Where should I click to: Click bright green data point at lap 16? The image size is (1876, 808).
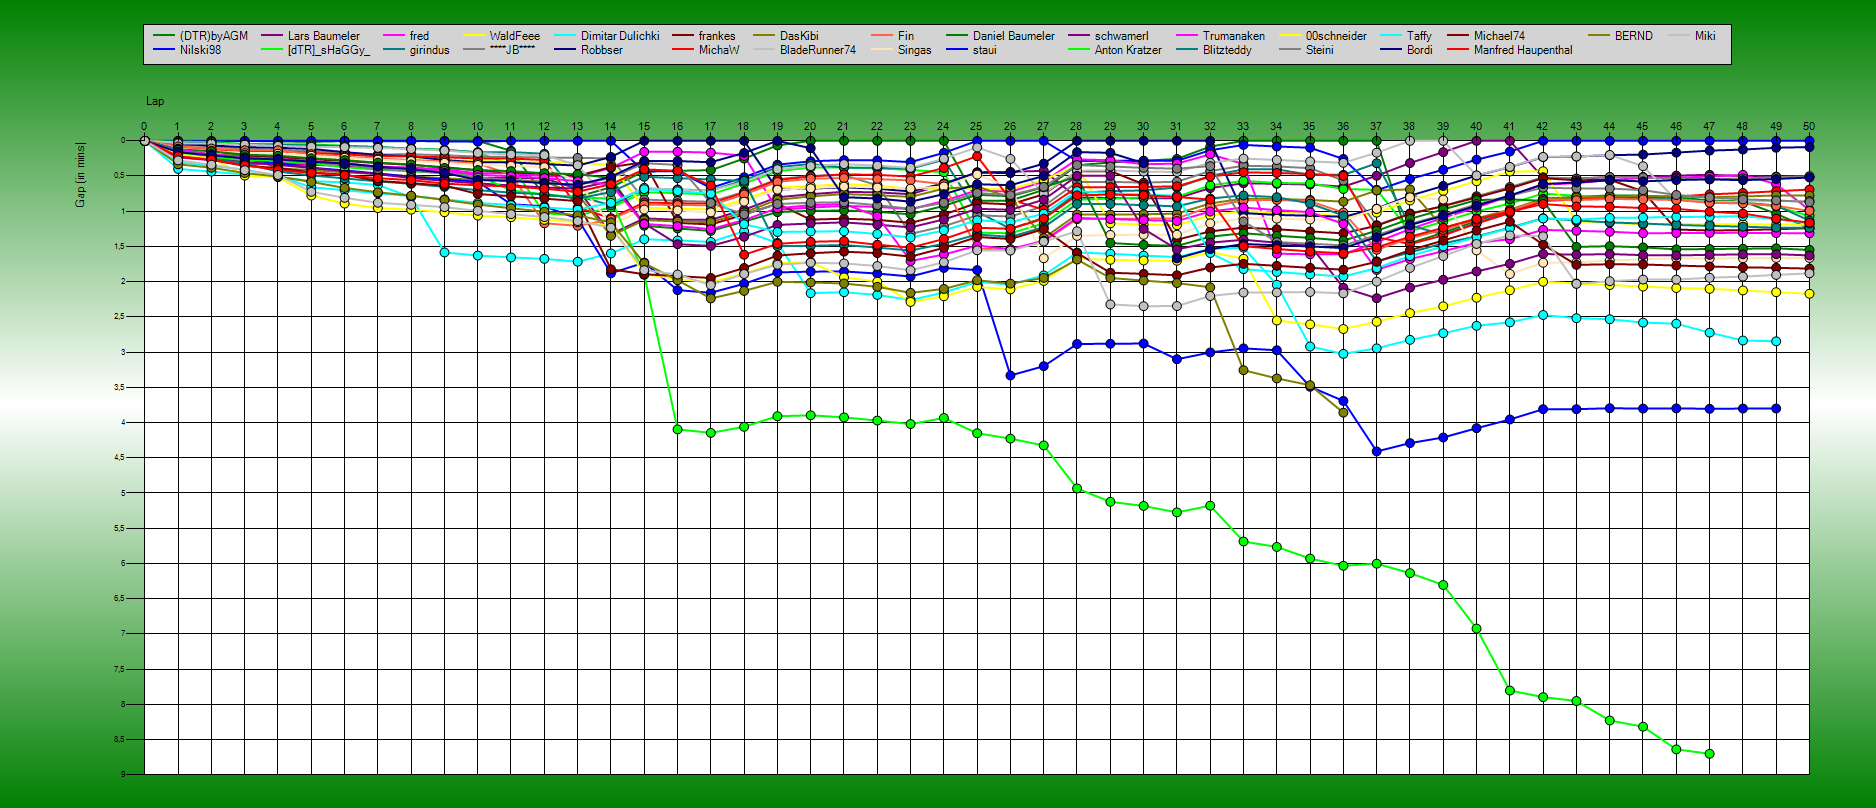[x=677, y=429]
